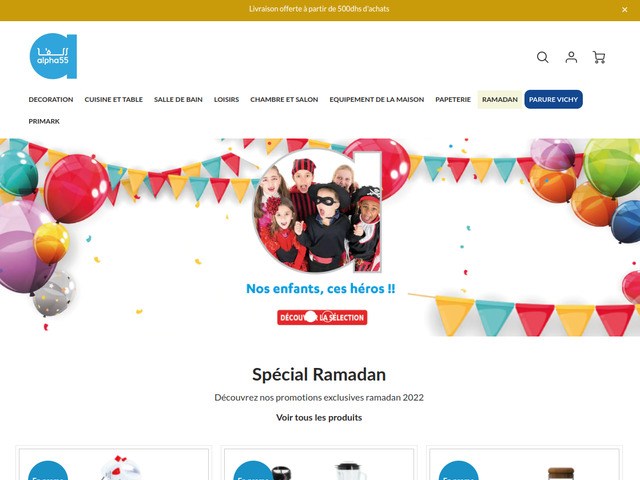Open the Voir tous les produits link
This screenshot has height=480, width=640.
point(319,418)
